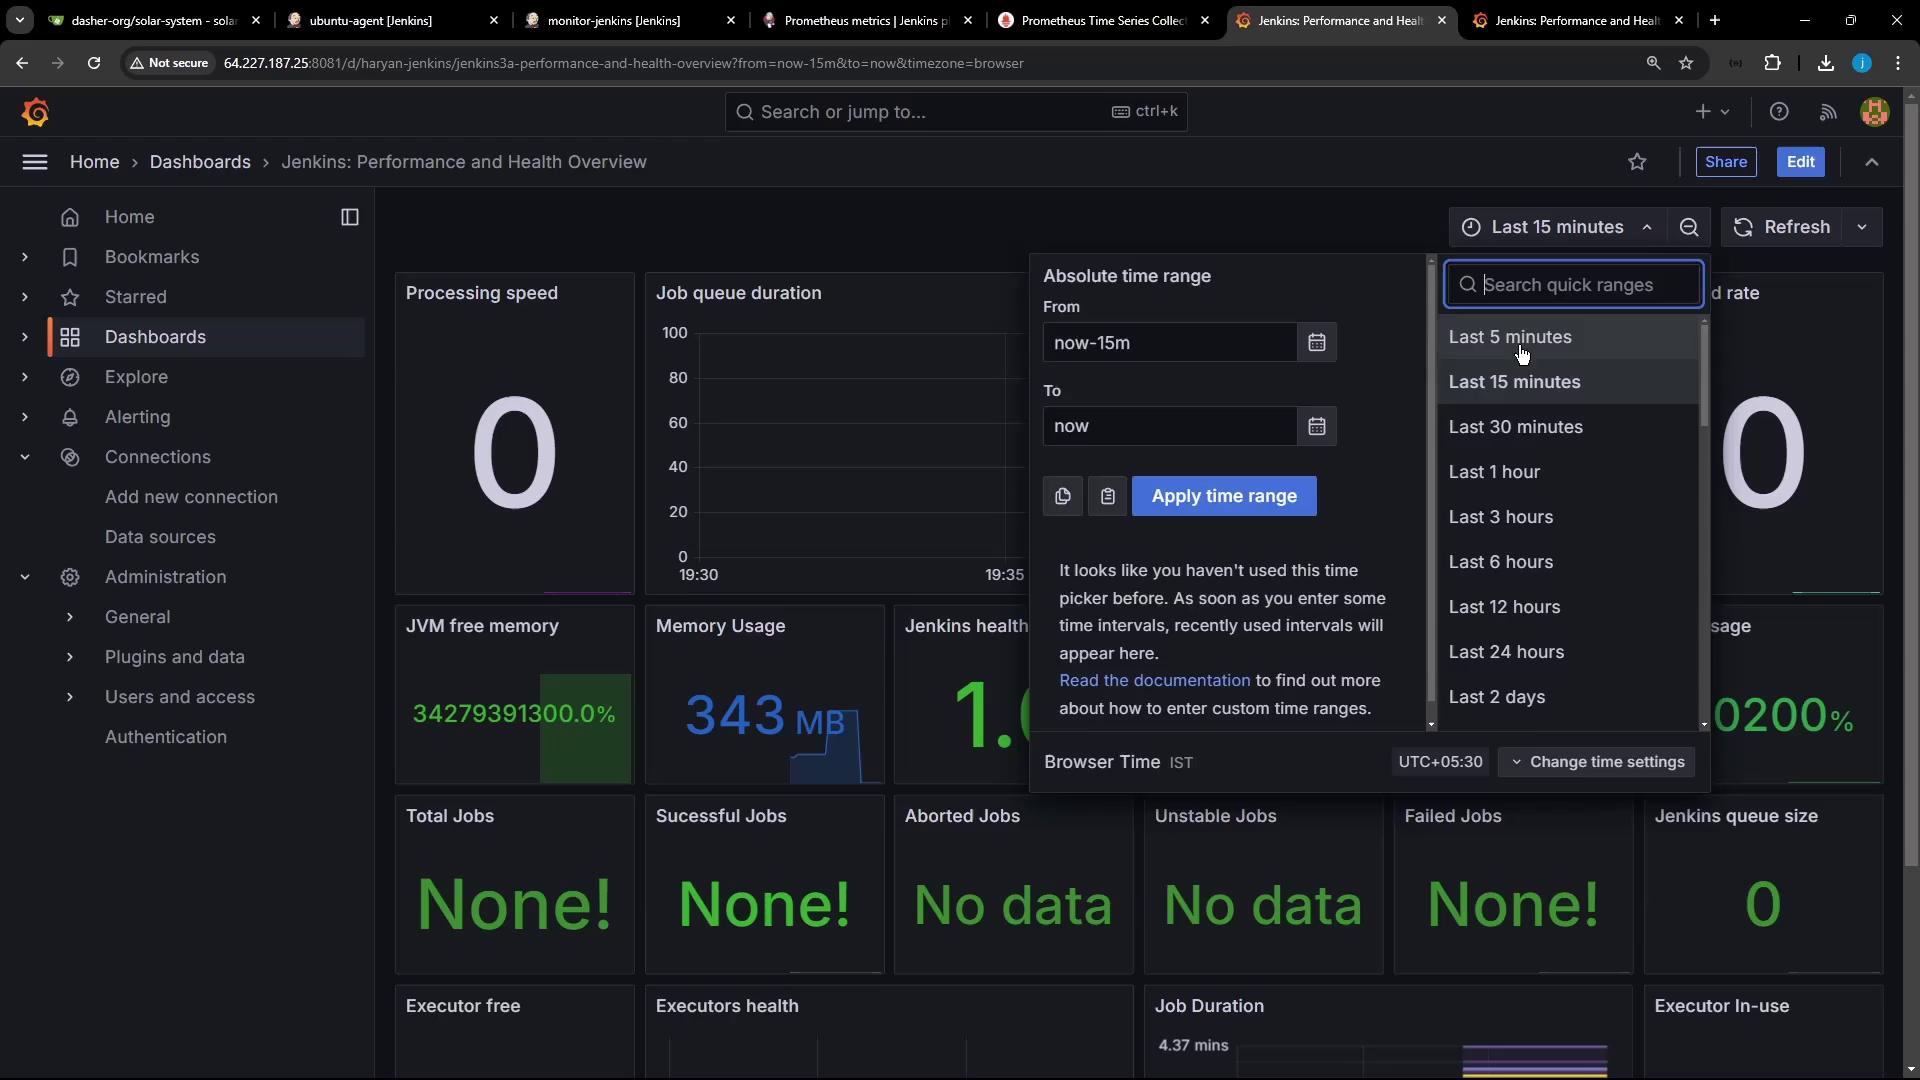Open the Read the documentation link
Screen dimensions: 1920x1080
pos(1154,680)
